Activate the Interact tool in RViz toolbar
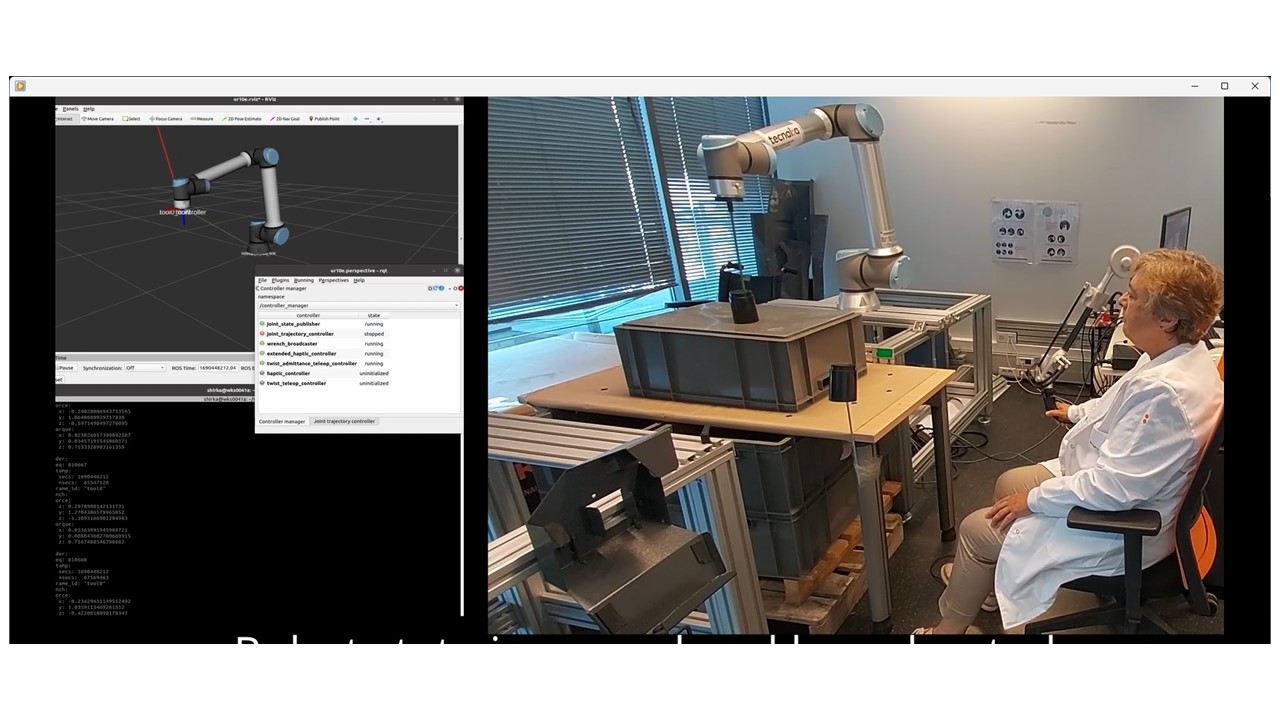Screen dimensions: 1280x720 (x=66, y=119)
